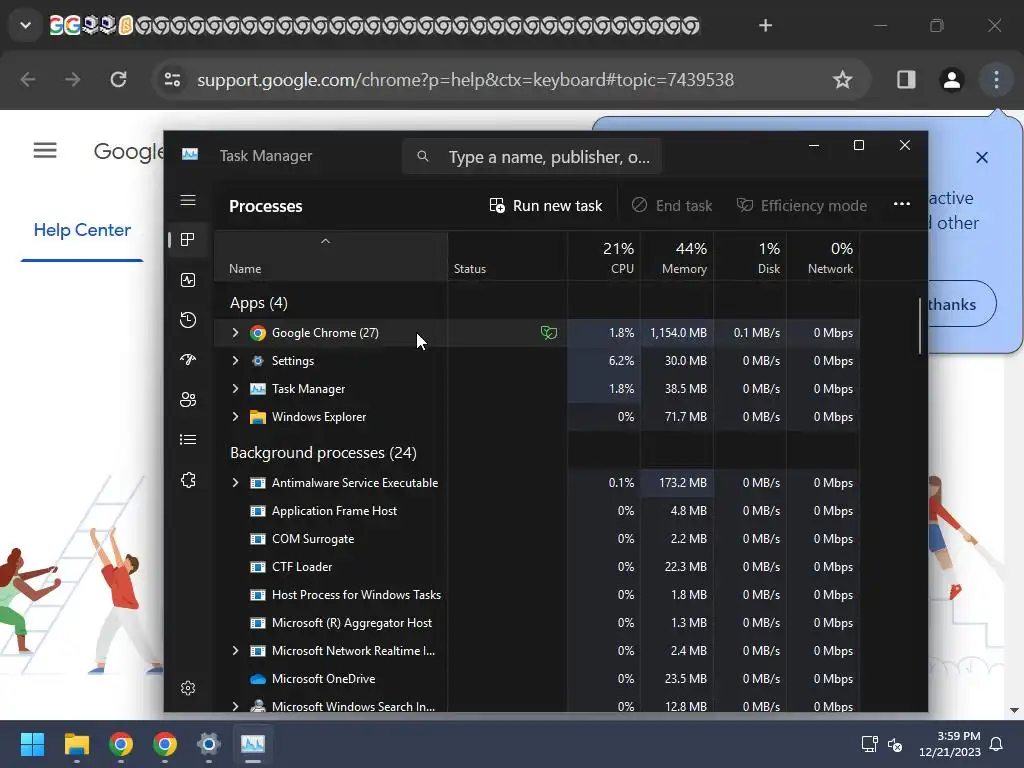1024x768 pixels.
Task: Expand Microsoft Windows Search Indexer row
Action: [x=235, y=706]
